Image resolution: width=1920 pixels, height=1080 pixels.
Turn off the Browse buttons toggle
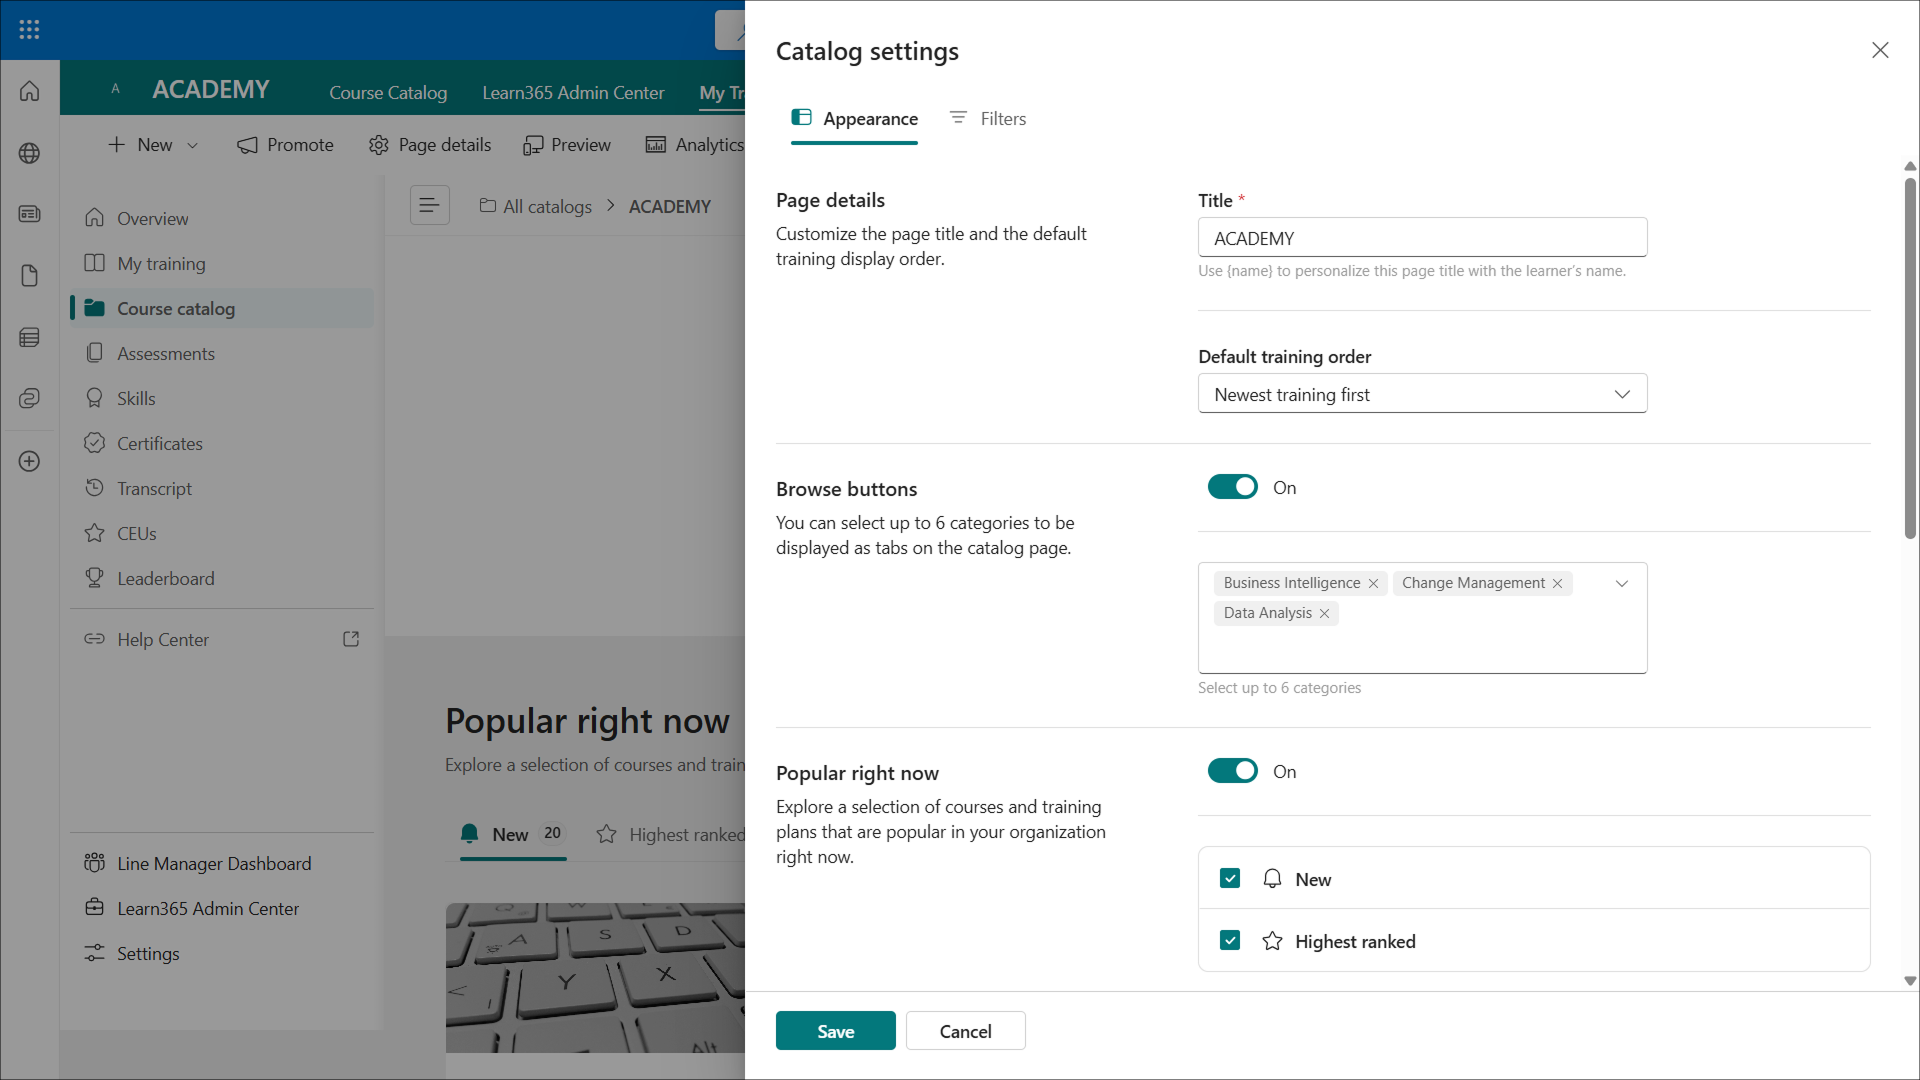[x=1232, y=487]
